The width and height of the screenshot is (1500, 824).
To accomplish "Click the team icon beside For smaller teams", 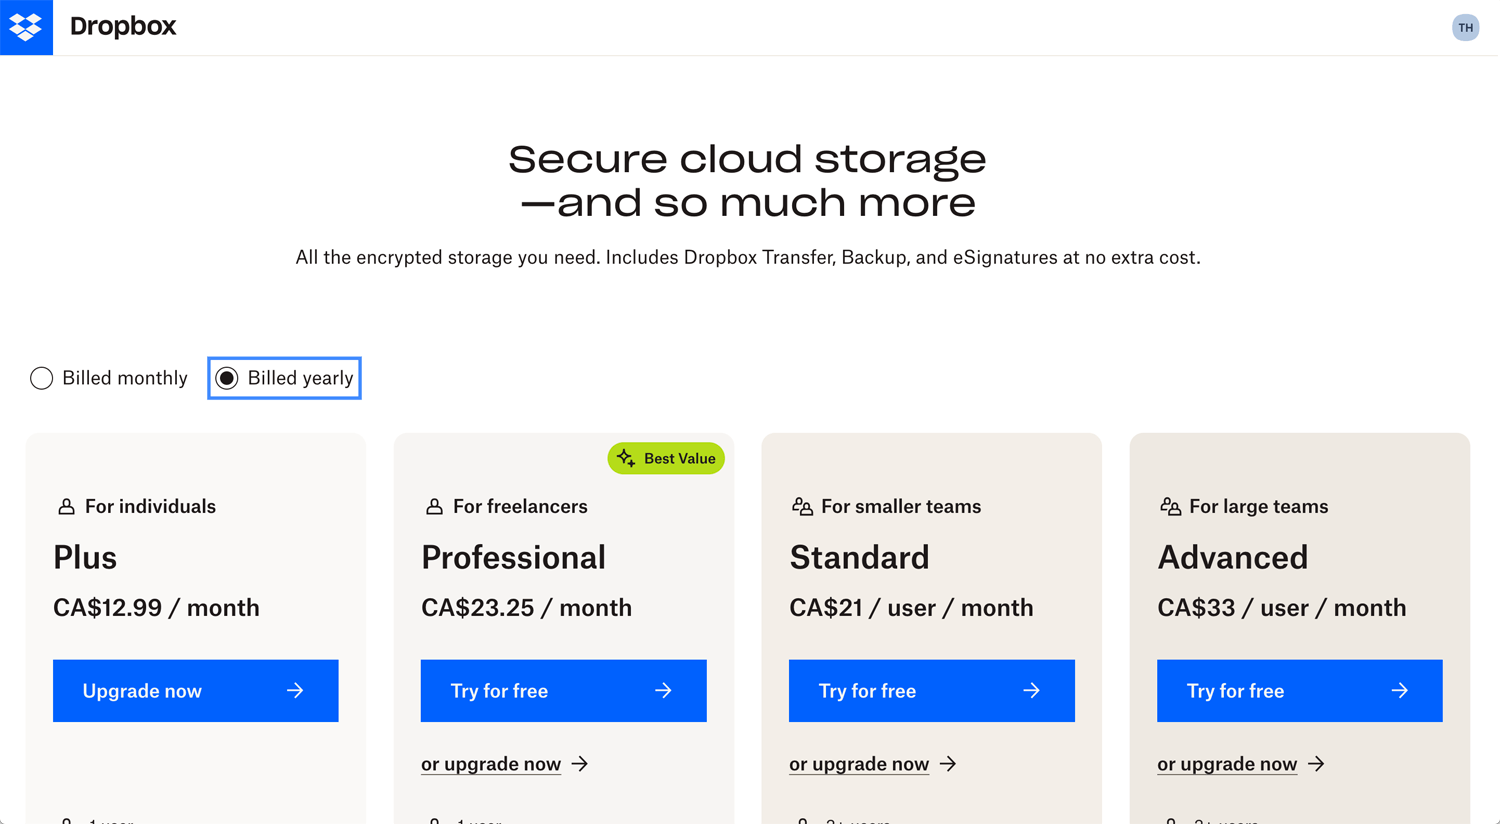I will [802, 507].
